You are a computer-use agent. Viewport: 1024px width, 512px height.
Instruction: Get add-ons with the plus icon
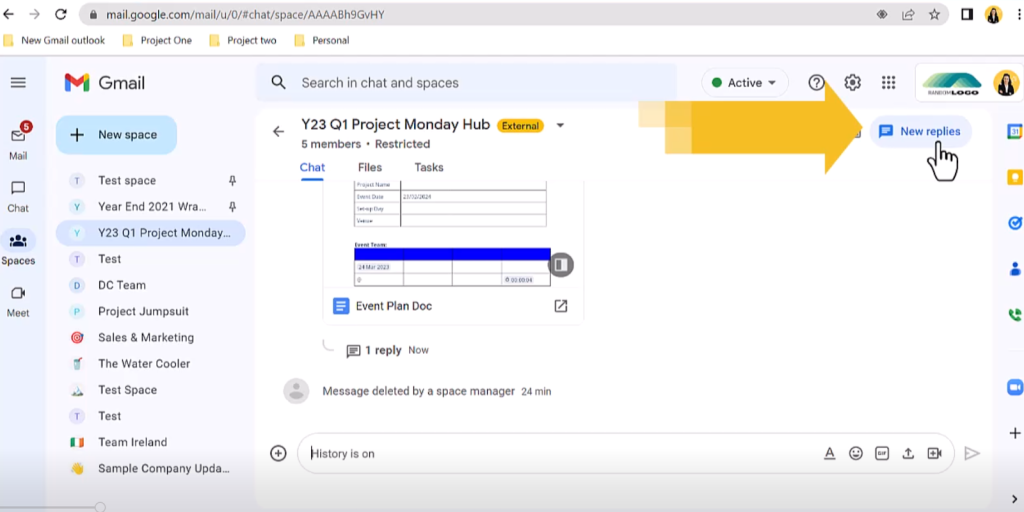point(1014,433)
